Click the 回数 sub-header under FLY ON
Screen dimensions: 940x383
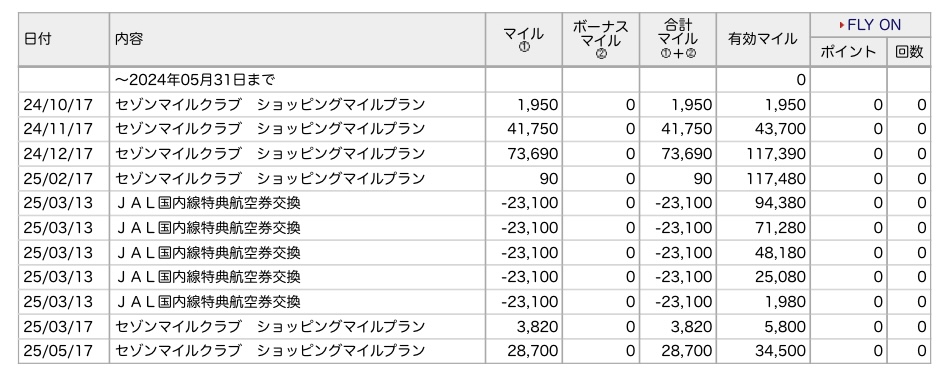point(909,52)
